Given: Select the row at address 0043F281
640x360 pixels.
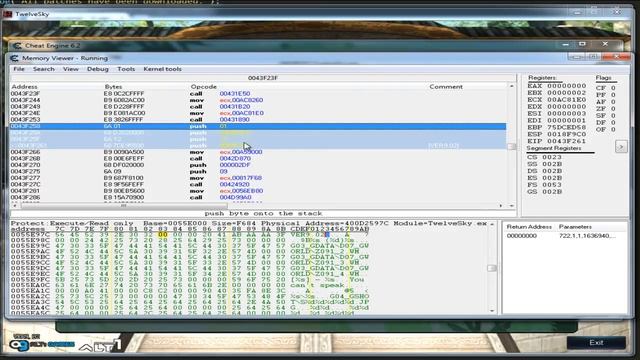Looking at the screenshot, I should tap(258, 191).
